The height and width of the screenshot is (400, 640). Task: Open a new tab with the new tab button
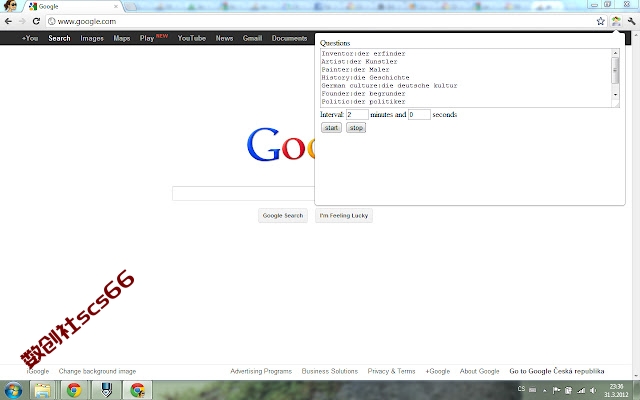pos(130,6)
